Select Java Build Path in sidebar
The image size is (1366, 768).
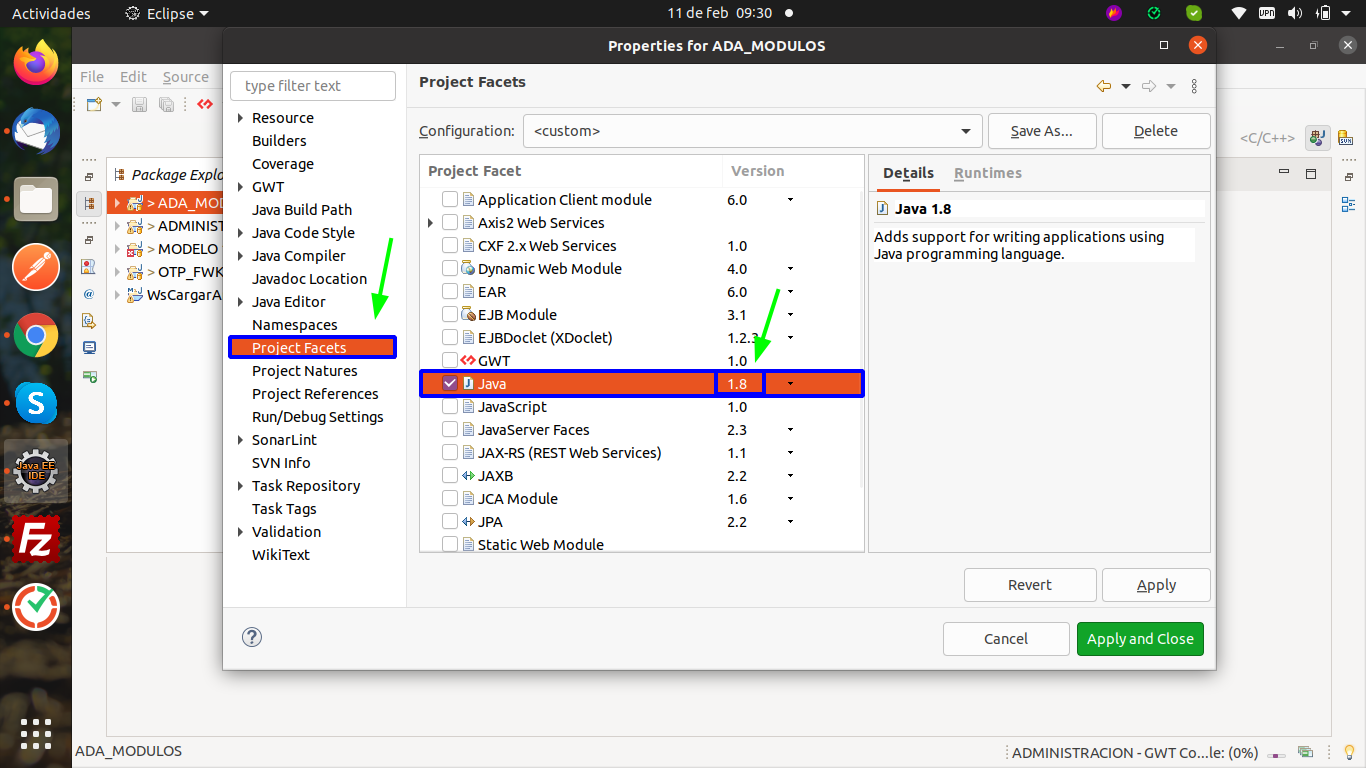click(x=301, y=210)
